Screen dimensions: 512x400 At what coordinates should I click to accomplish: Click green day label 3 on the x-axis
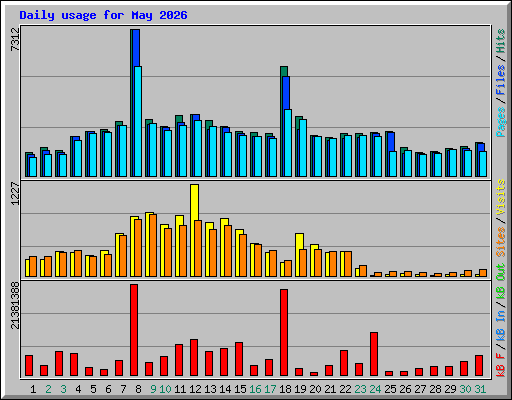pos(63,389)
